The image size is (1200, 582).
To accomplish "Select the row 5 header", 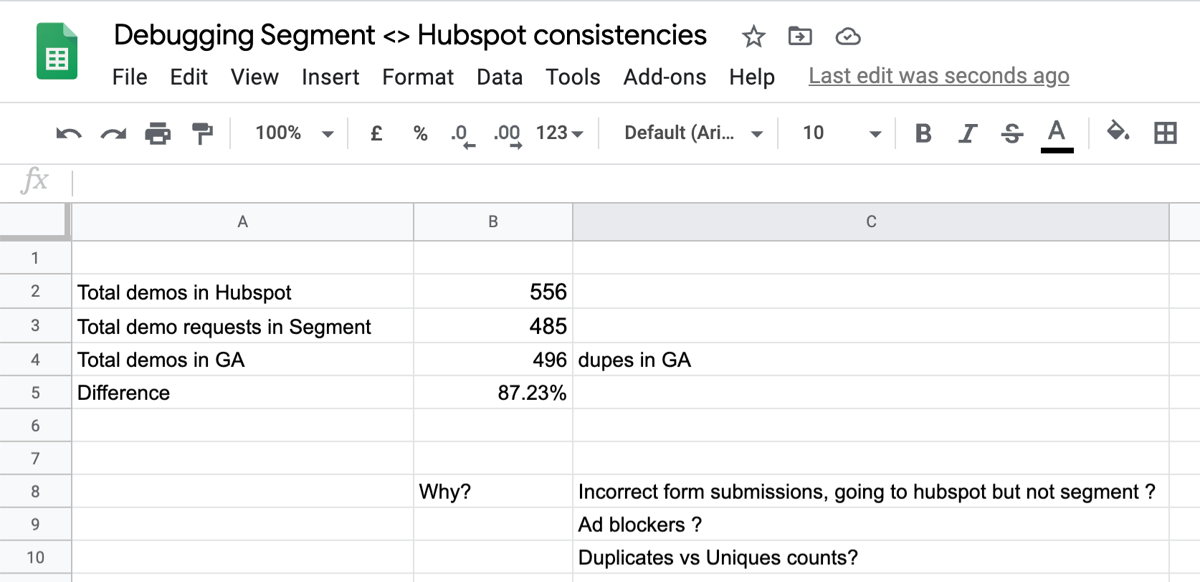I will pyautogui.click(x=35, y=392).
